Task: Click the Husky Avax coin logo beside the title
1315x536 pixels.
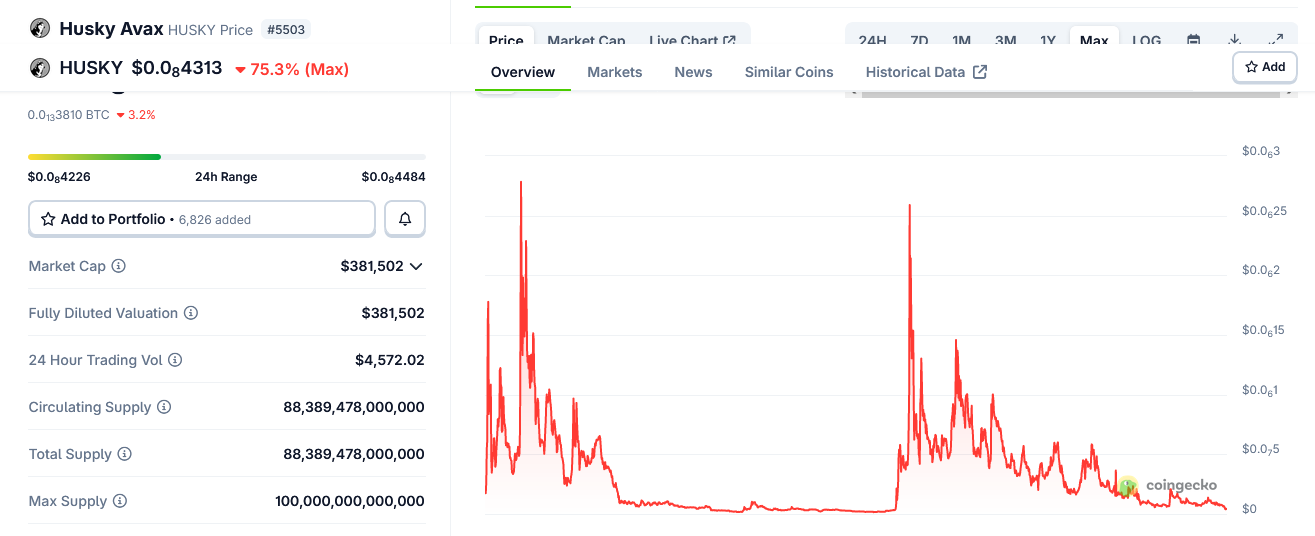Action: pos(40,28)
